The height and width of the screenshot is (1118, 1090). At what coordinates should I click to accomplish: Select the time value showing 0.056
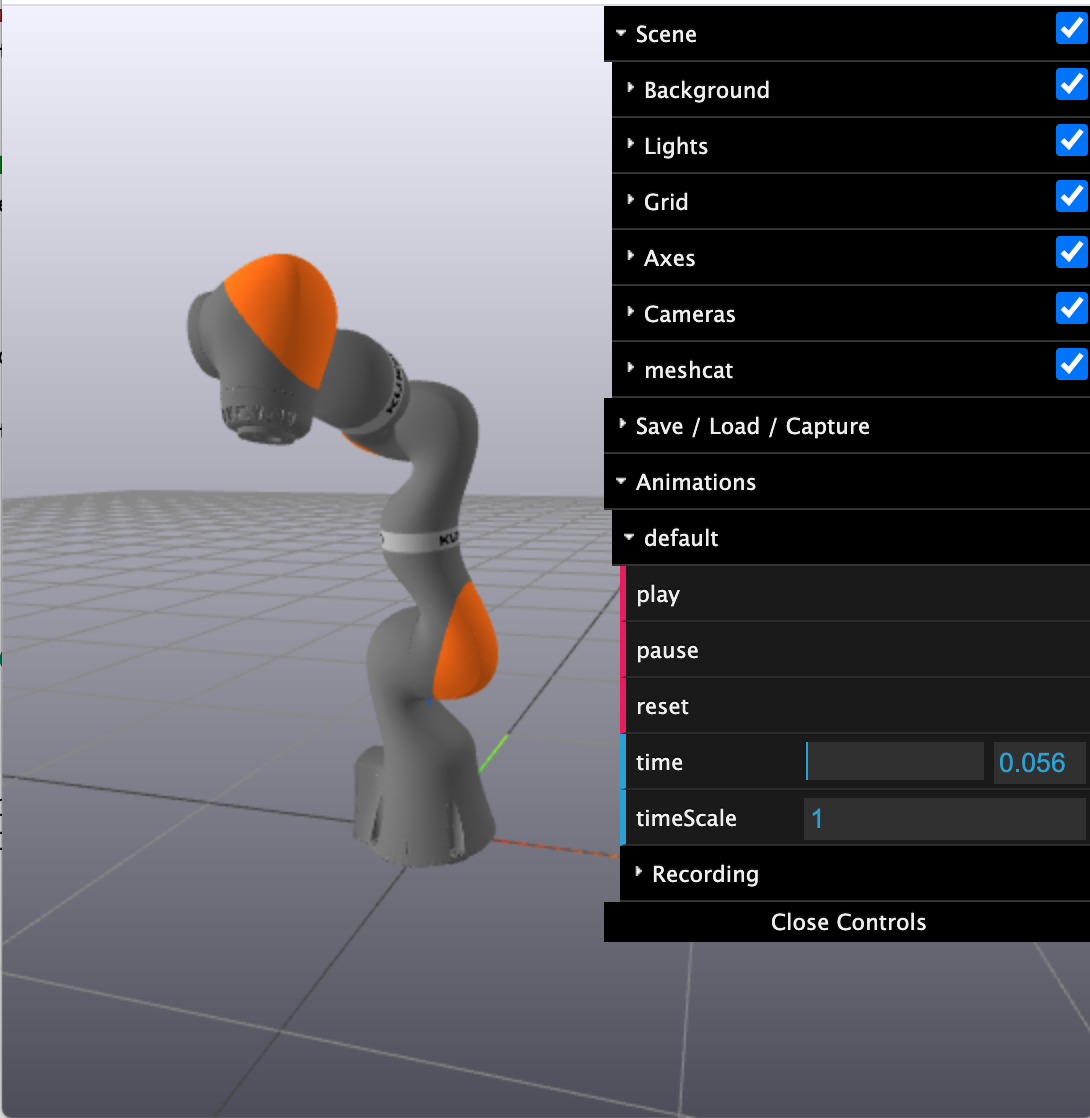click(1037, 762)
